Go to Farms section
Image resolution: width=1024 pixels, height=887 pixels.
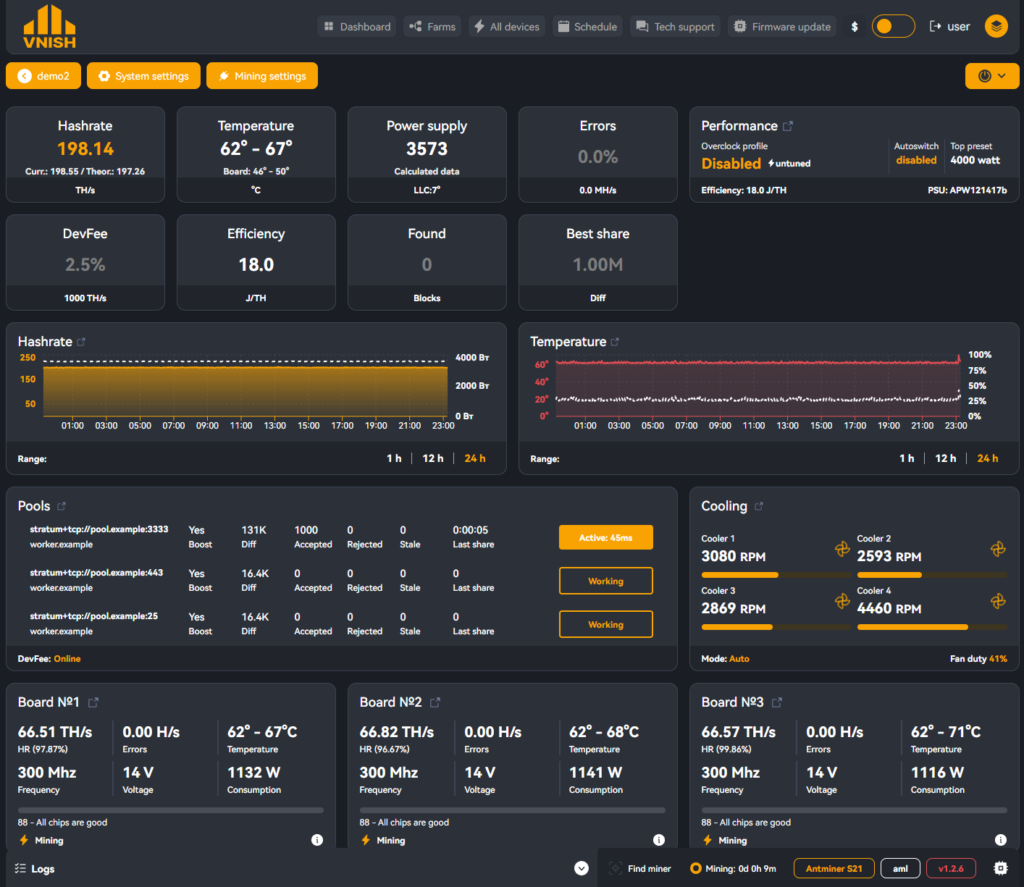tap(432, 27)
